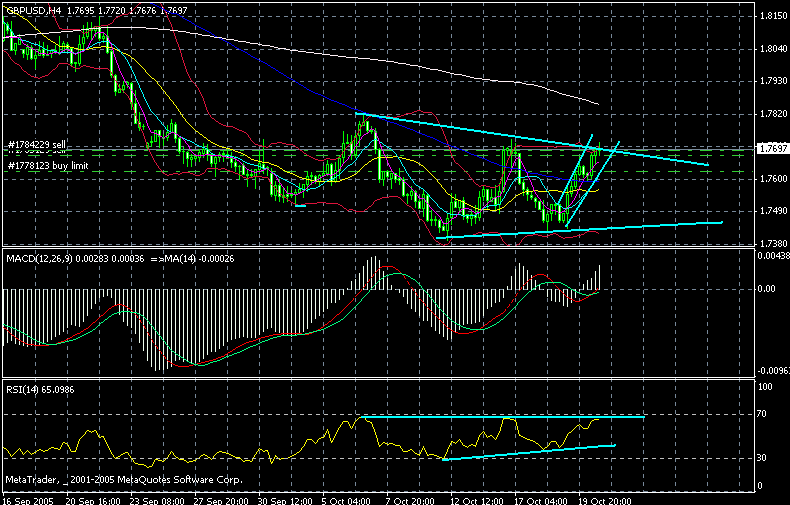Click the GBPUSD,H4 chart title label
Screen dimensions: 790x505
(34, 8)
